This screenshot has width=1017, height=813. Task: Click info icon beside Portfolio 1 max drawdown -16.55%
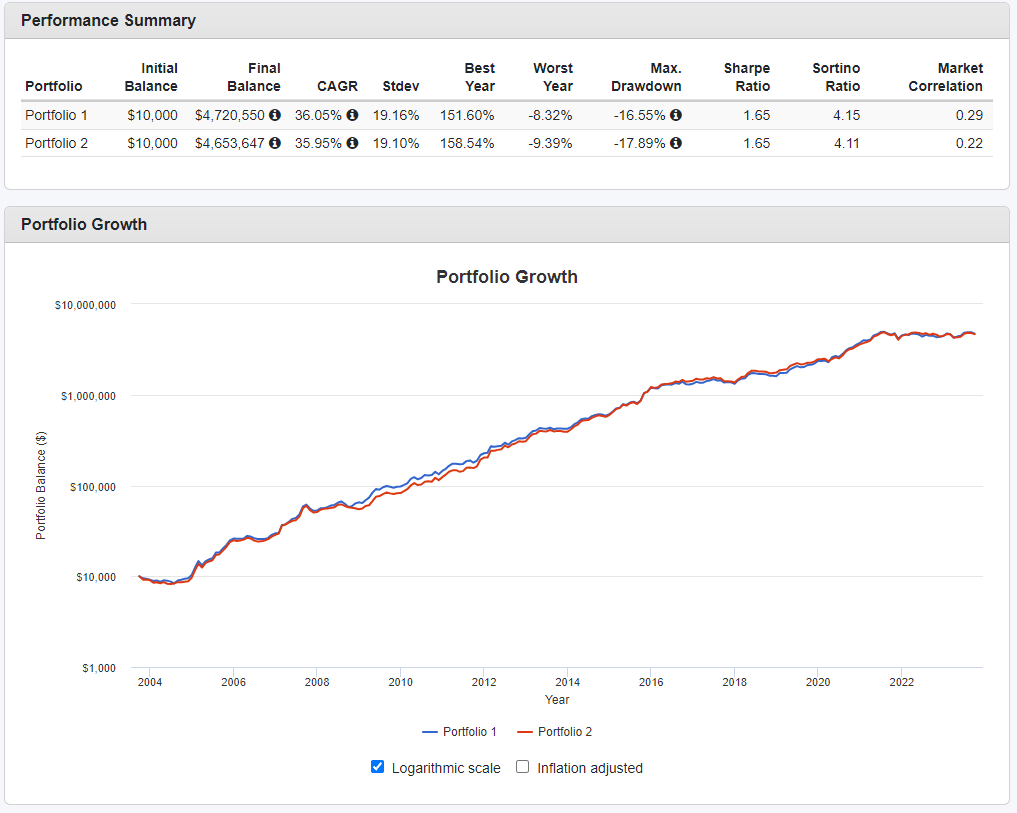(676, 115)
